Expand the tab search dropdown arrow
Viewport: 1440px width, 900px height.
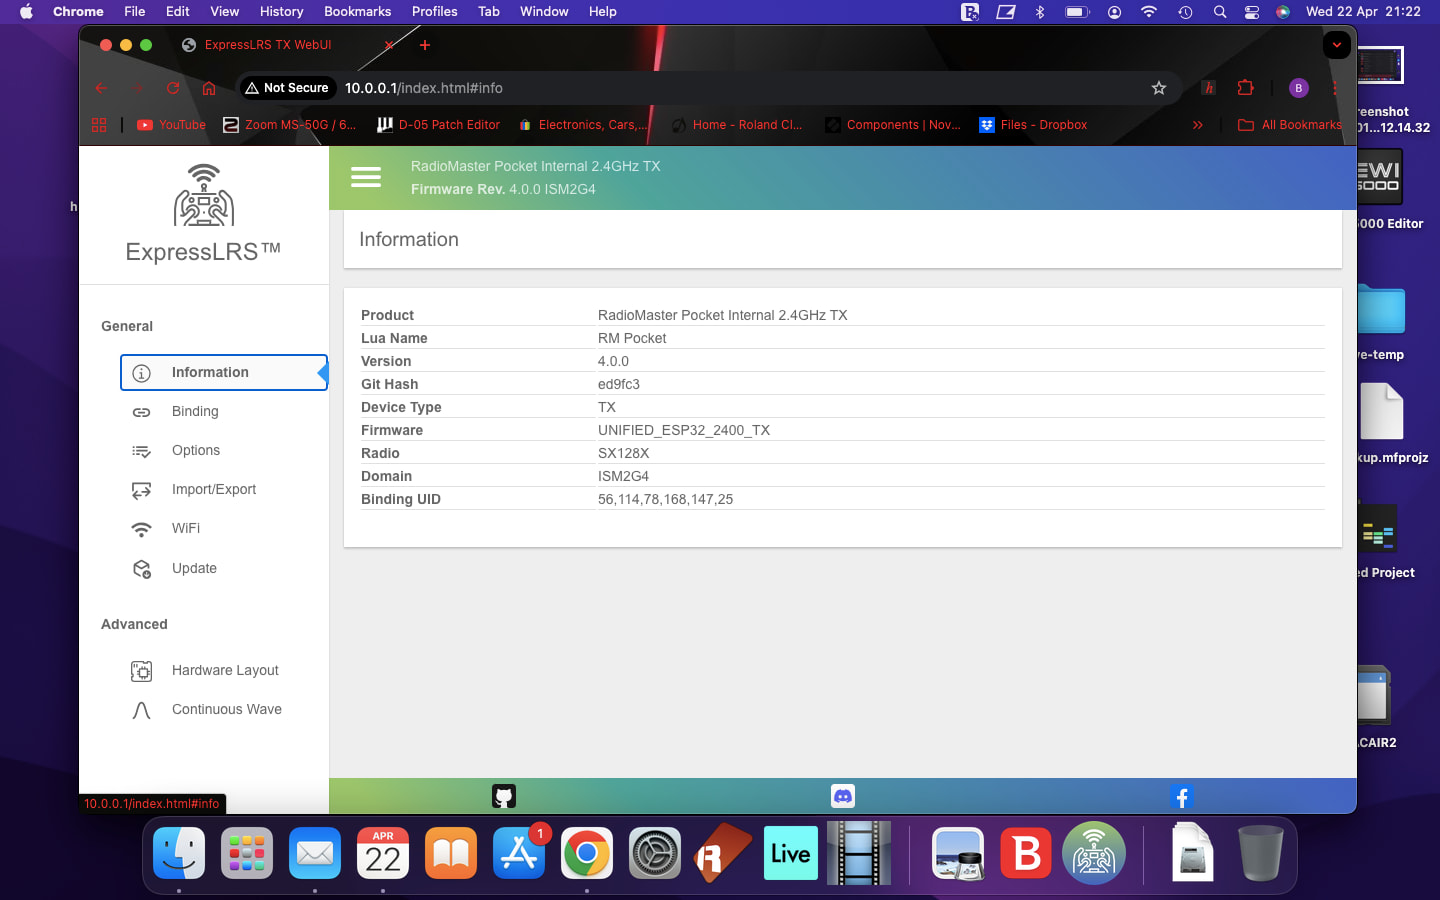click(x=1336, y=45)
